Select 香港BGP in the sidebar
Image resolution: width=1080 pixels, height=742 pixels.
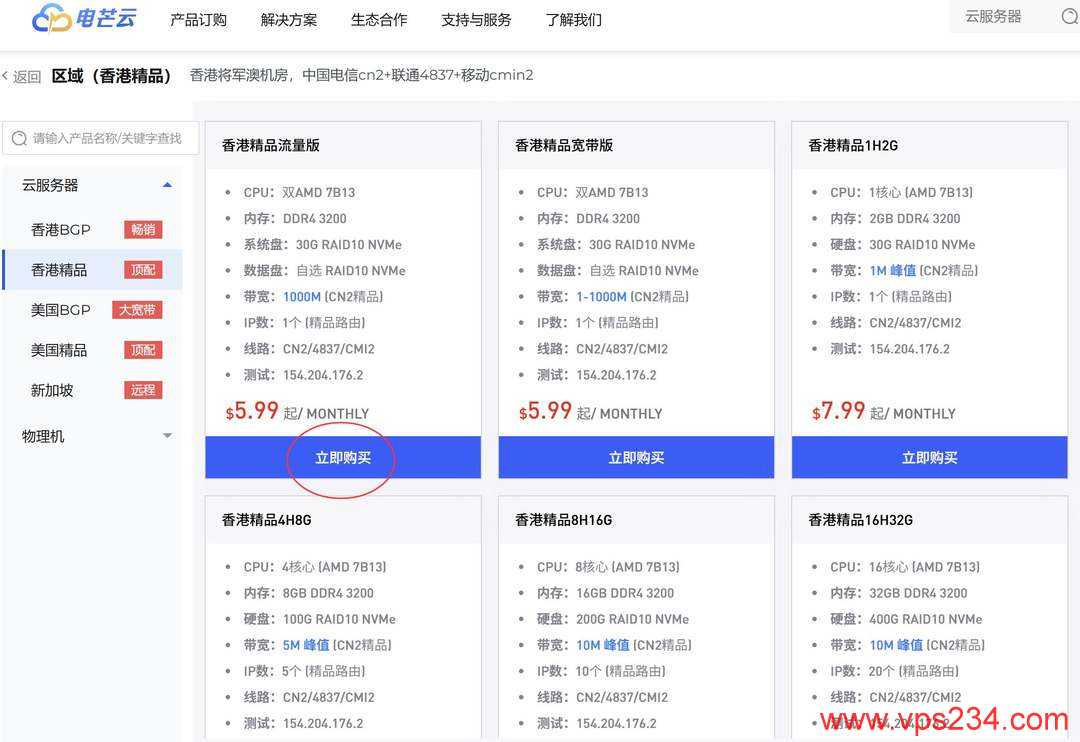point(61,230)
